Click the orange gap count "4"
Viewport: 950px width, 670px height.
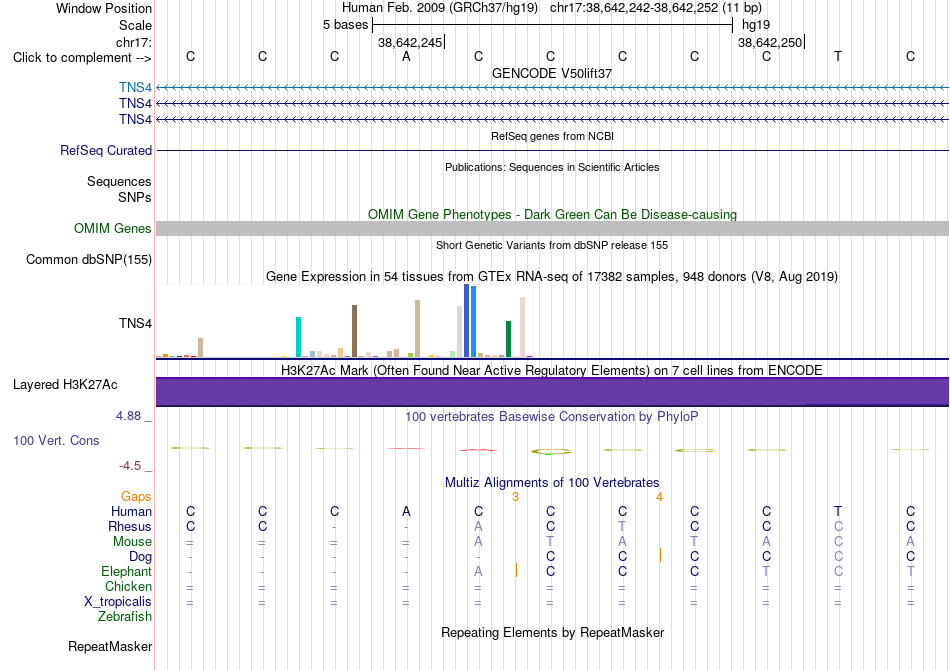[x=659, y=497]
